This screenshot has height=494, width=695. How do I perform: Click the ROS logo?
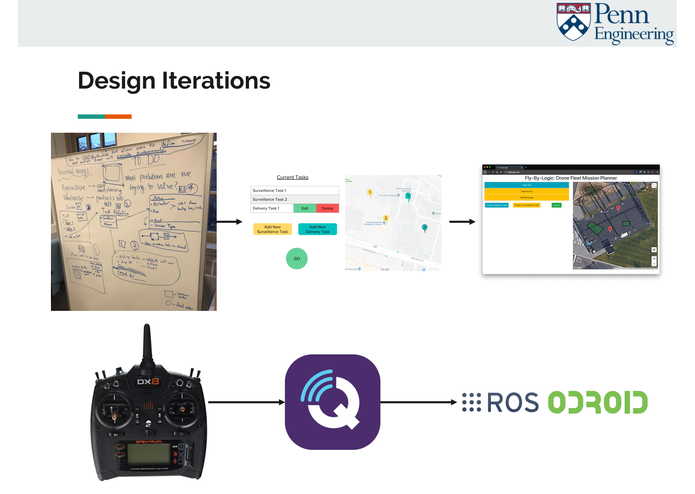click(x=500, y=402)
